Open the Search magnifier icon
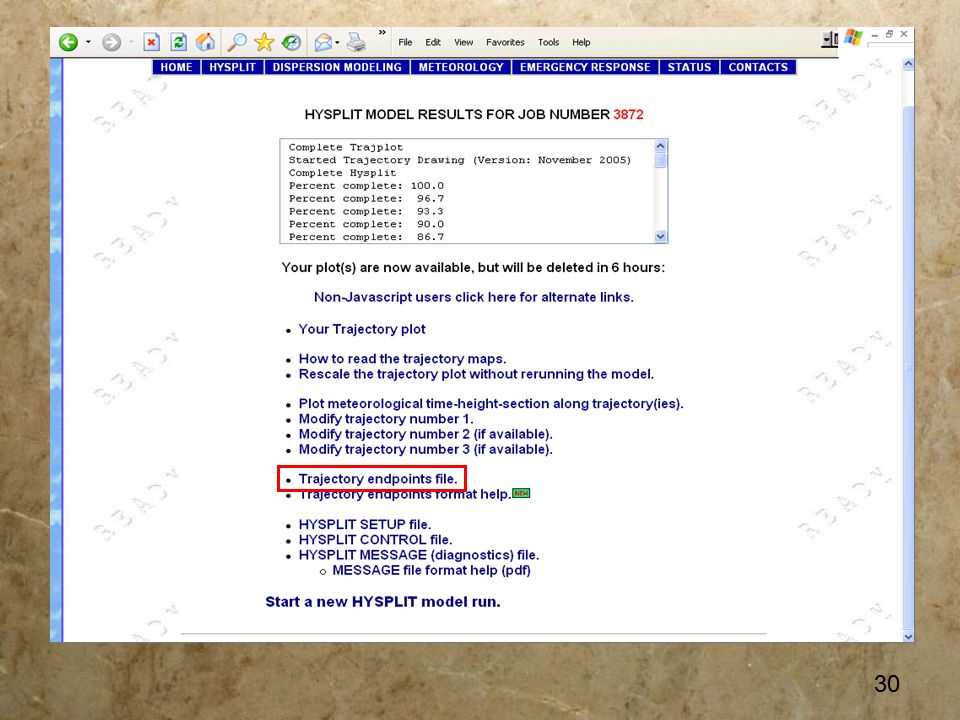 [237, 42]
